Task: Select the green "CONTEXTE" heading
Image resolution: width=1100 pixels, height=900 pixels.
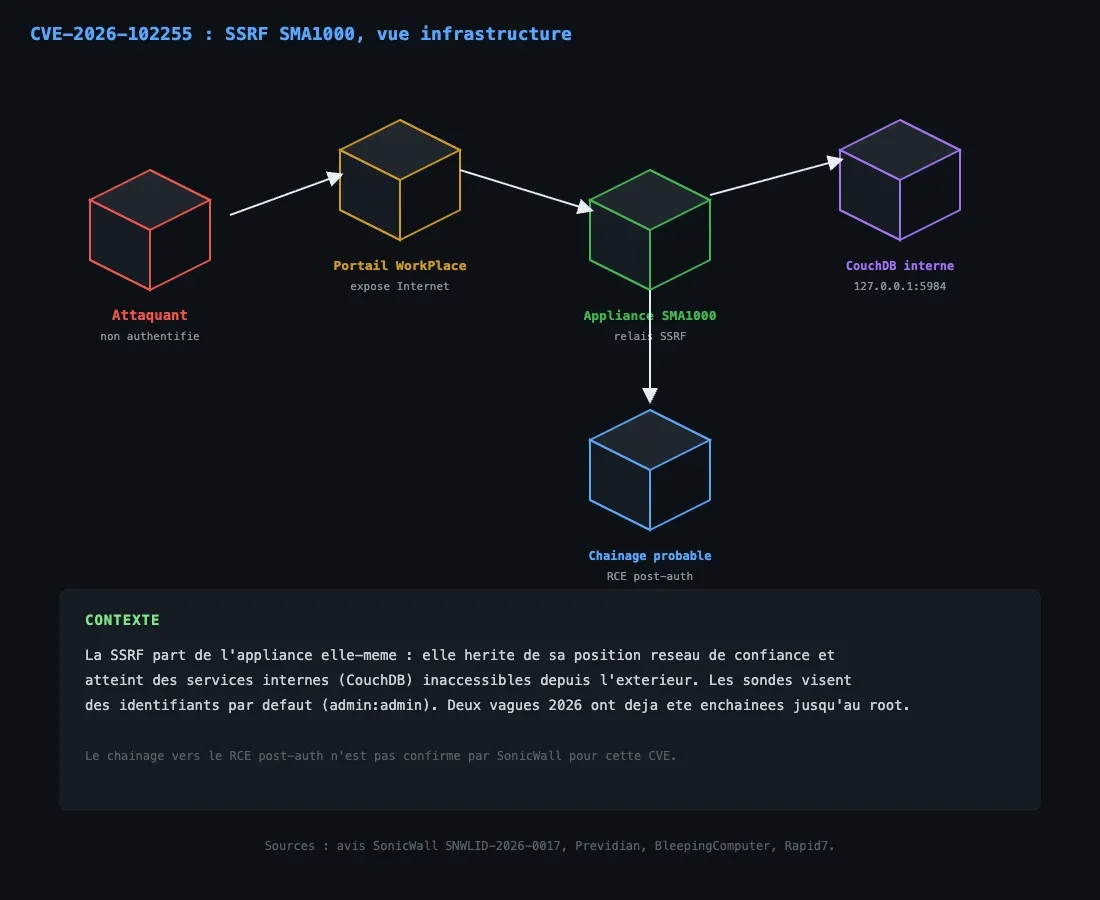Action: pyautogui.click(x=122, y=620)
